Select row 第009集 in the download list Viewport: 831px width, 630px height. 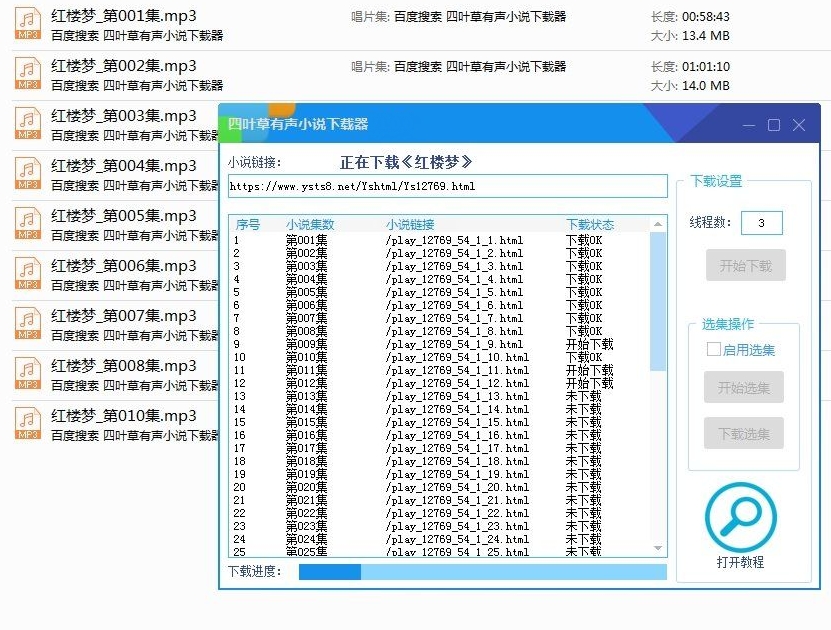pos(439,344)
